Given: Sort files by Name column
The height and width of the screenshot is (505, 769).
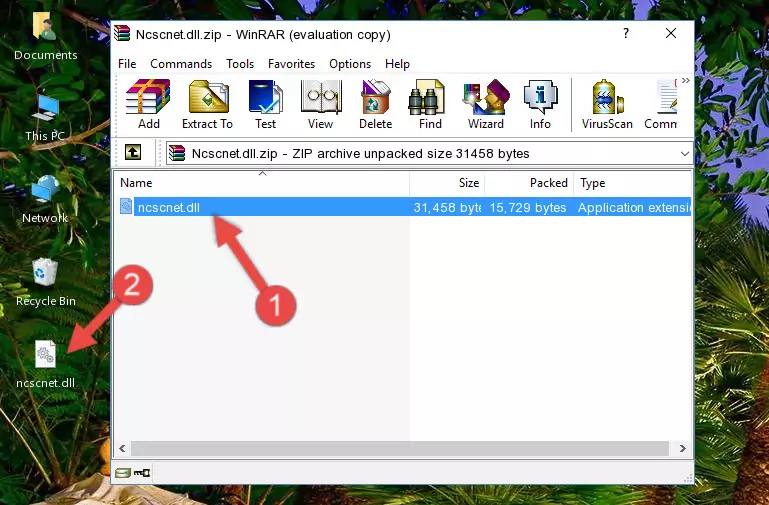Looking at the screenshot, I should (262, 183).
